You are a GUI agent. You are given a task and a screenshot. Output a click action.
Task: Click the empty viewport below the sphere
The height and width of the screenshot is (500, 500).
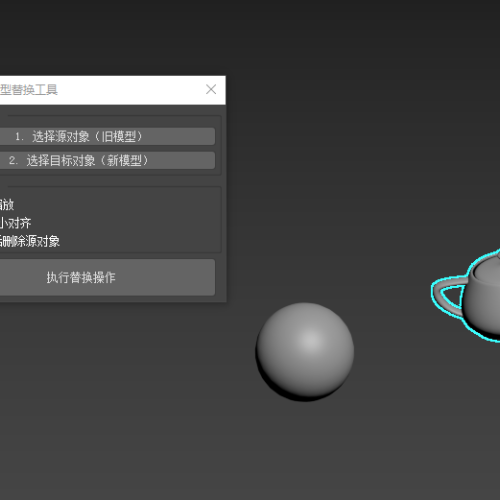[x=305, y=450]
